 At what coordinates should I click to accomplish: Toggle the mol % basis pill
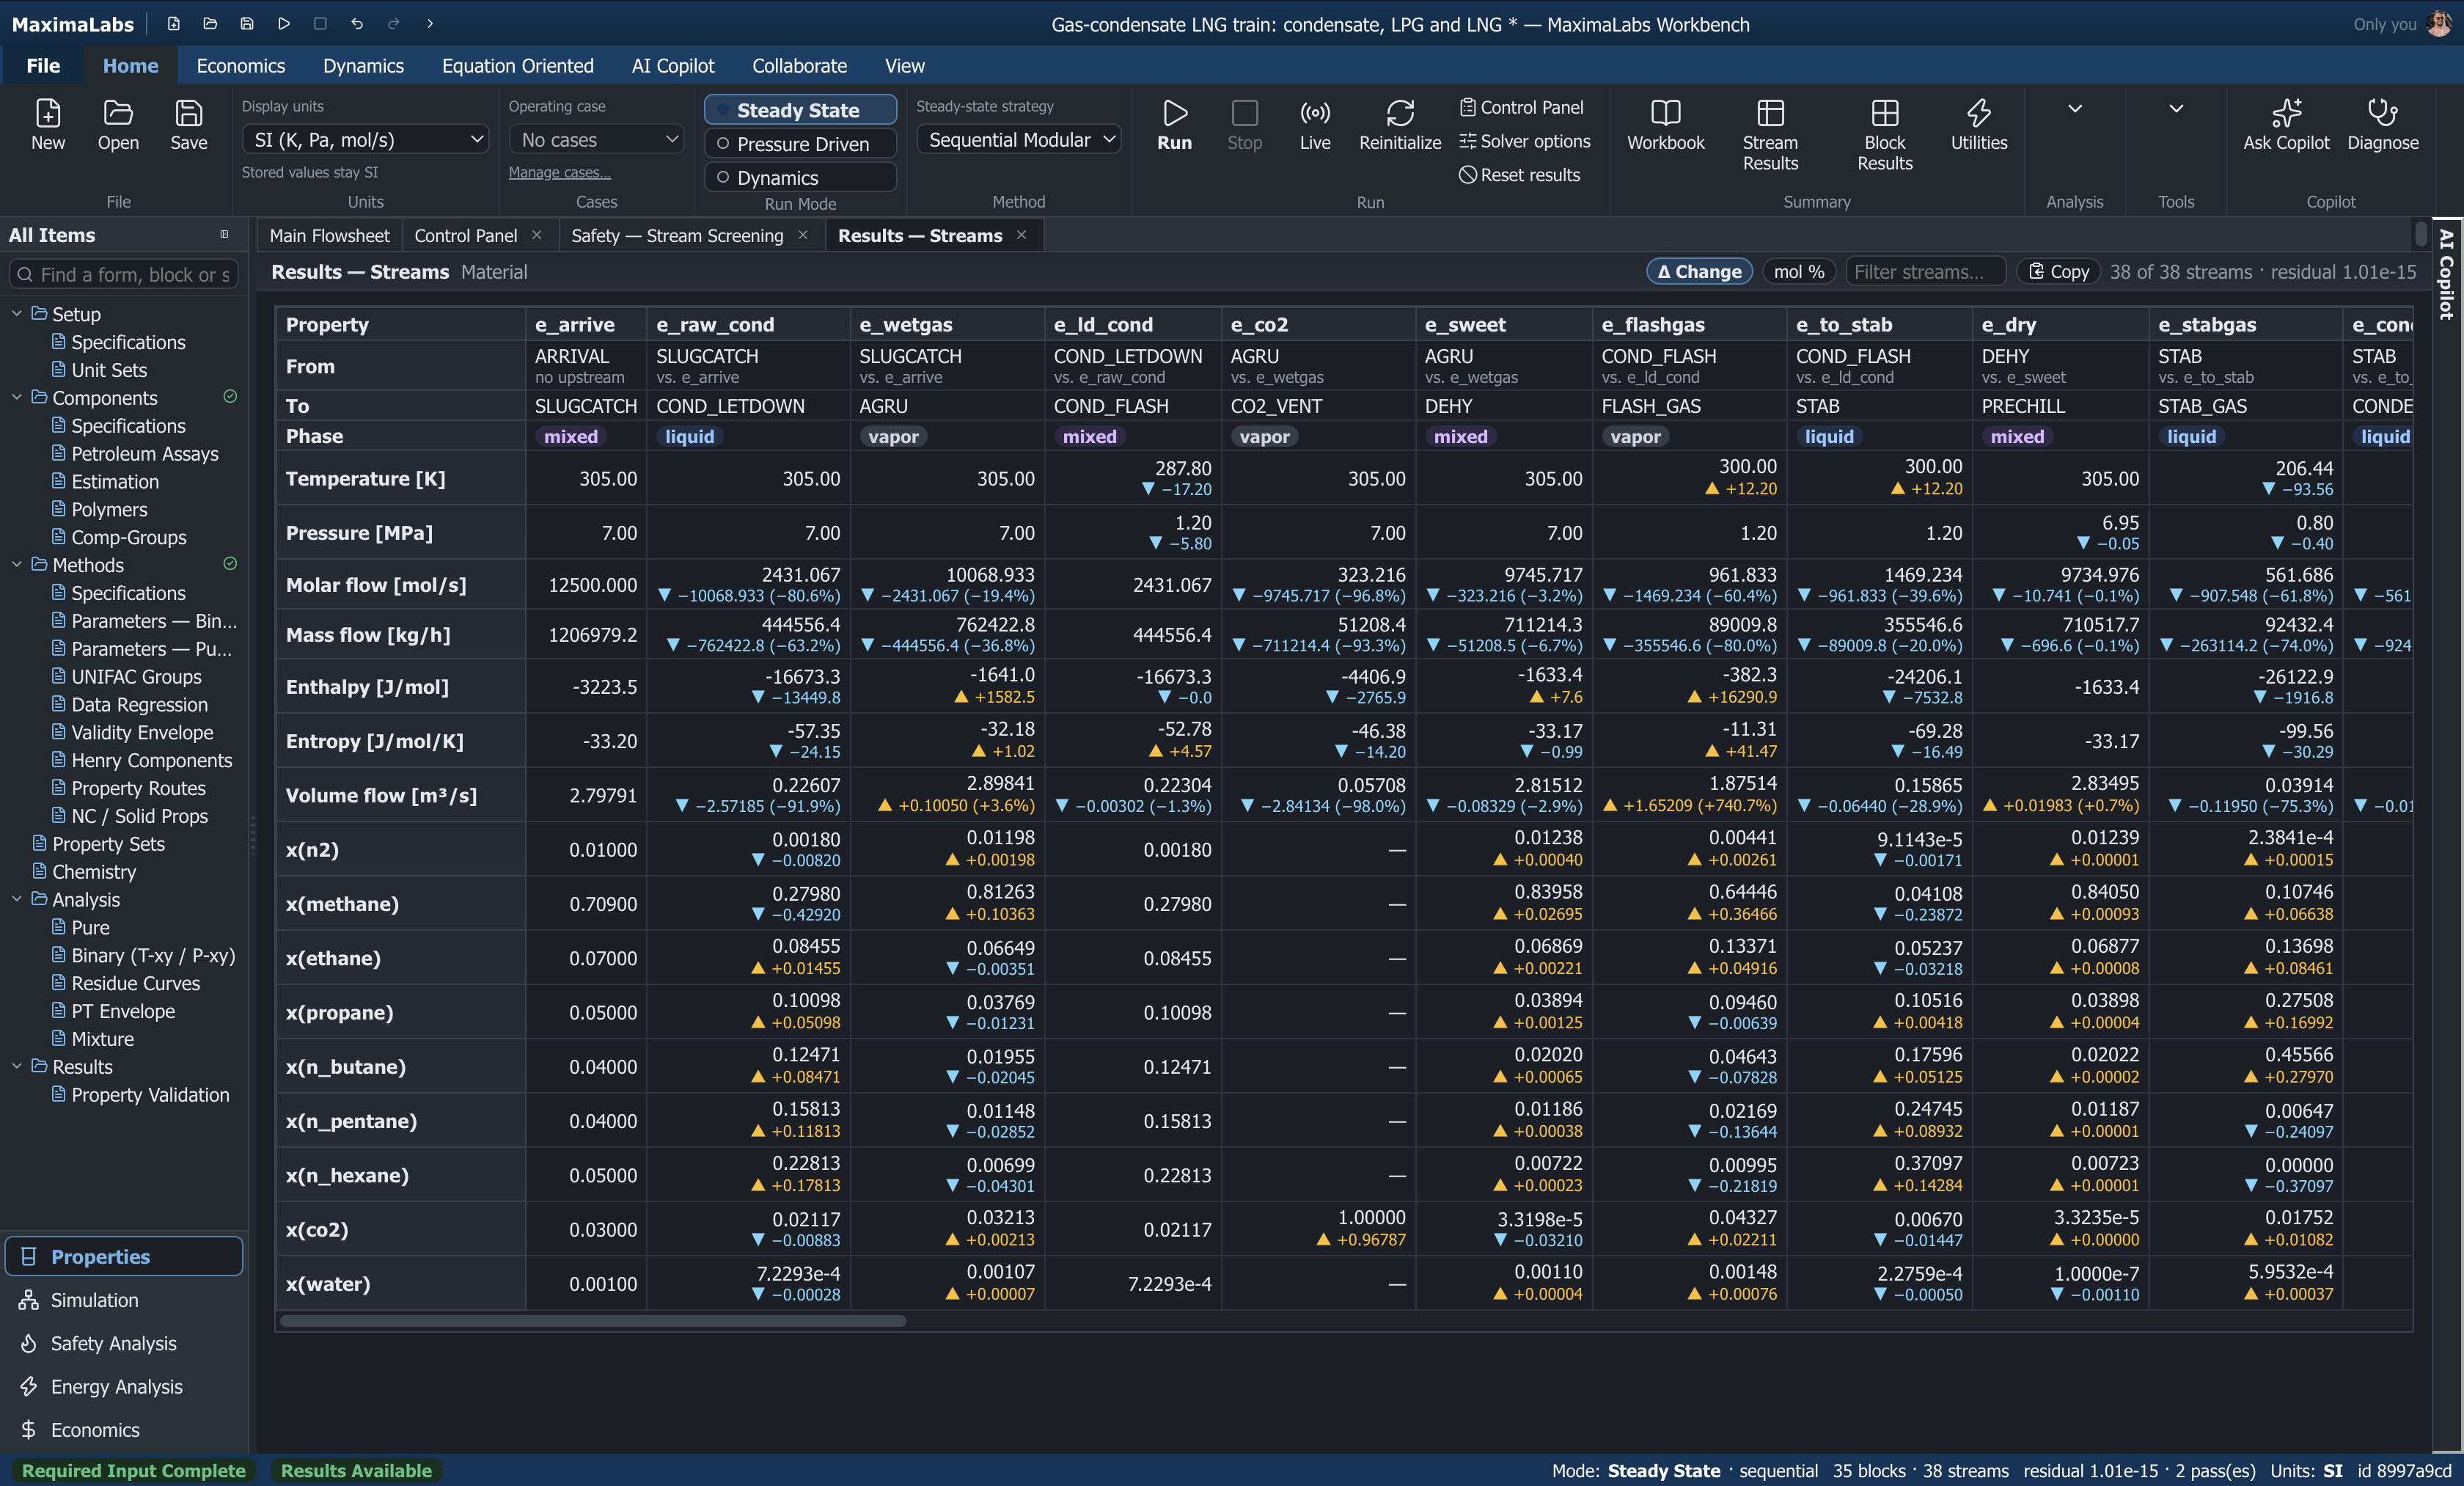point(1798,272)
